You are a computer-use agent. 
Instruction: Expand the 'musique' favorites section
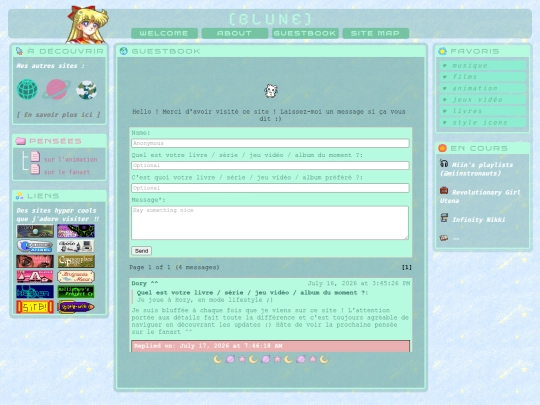(x=482, y=65)
